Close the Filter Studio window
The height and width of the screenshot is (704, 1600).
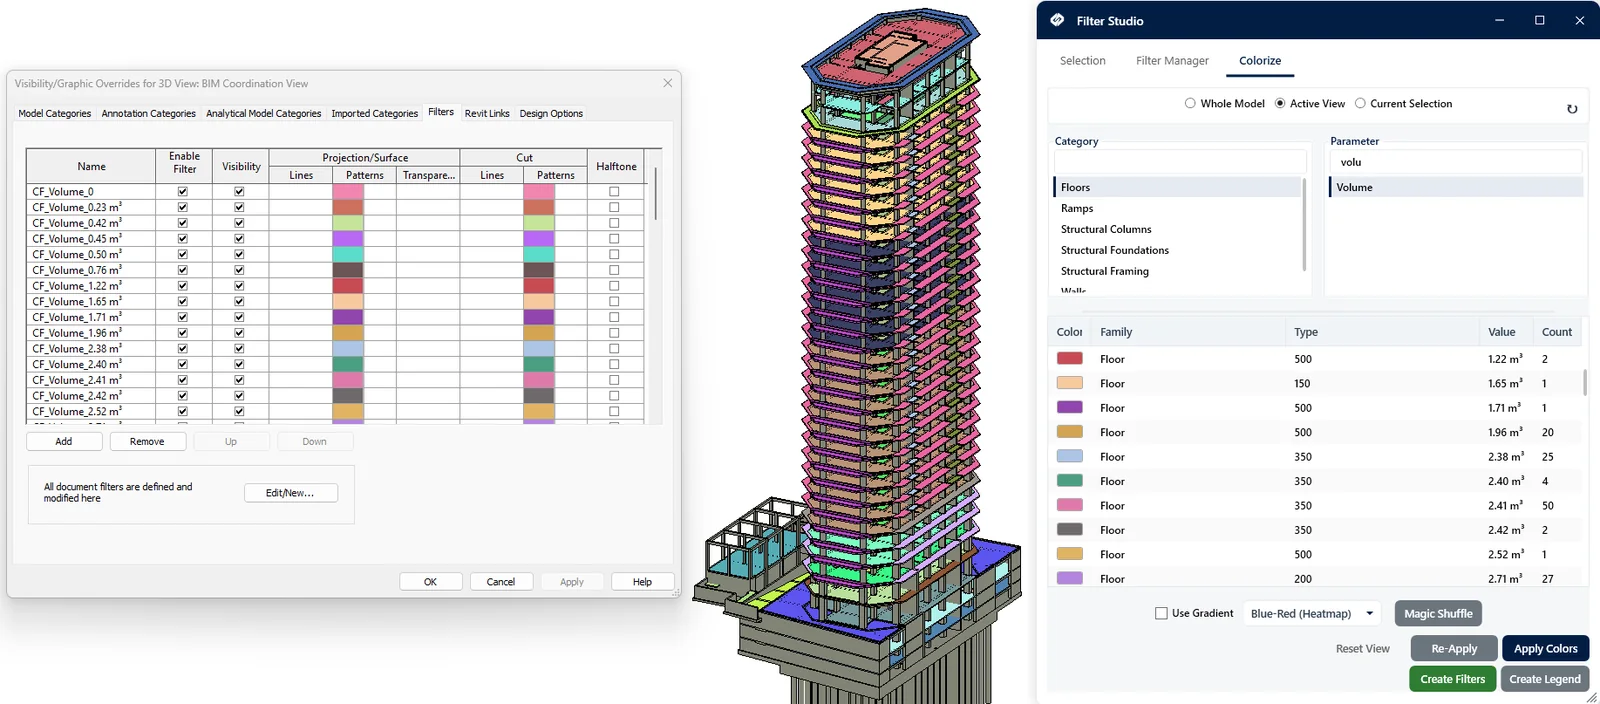click(1580, 20)
